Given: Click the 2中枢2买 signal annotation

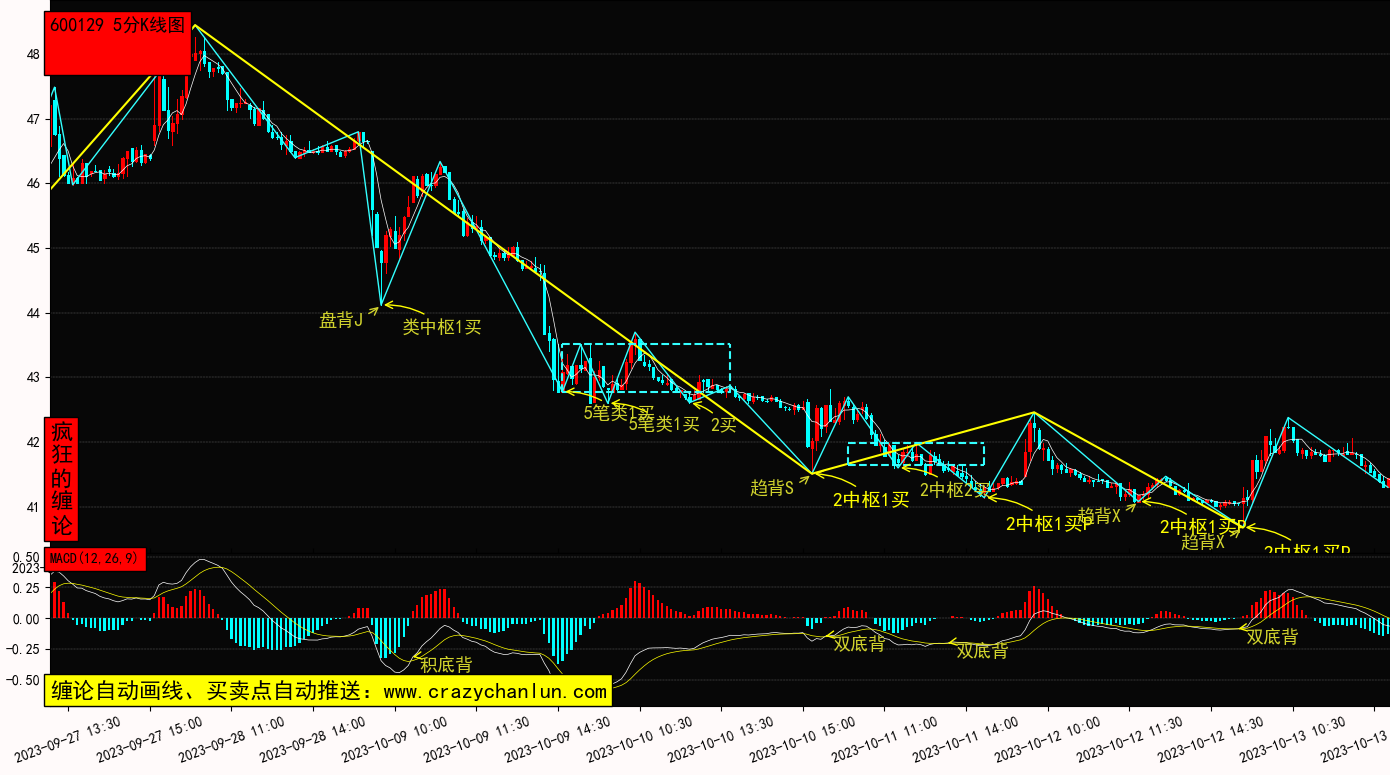Looking at the screenshot, I should point(954,489).
